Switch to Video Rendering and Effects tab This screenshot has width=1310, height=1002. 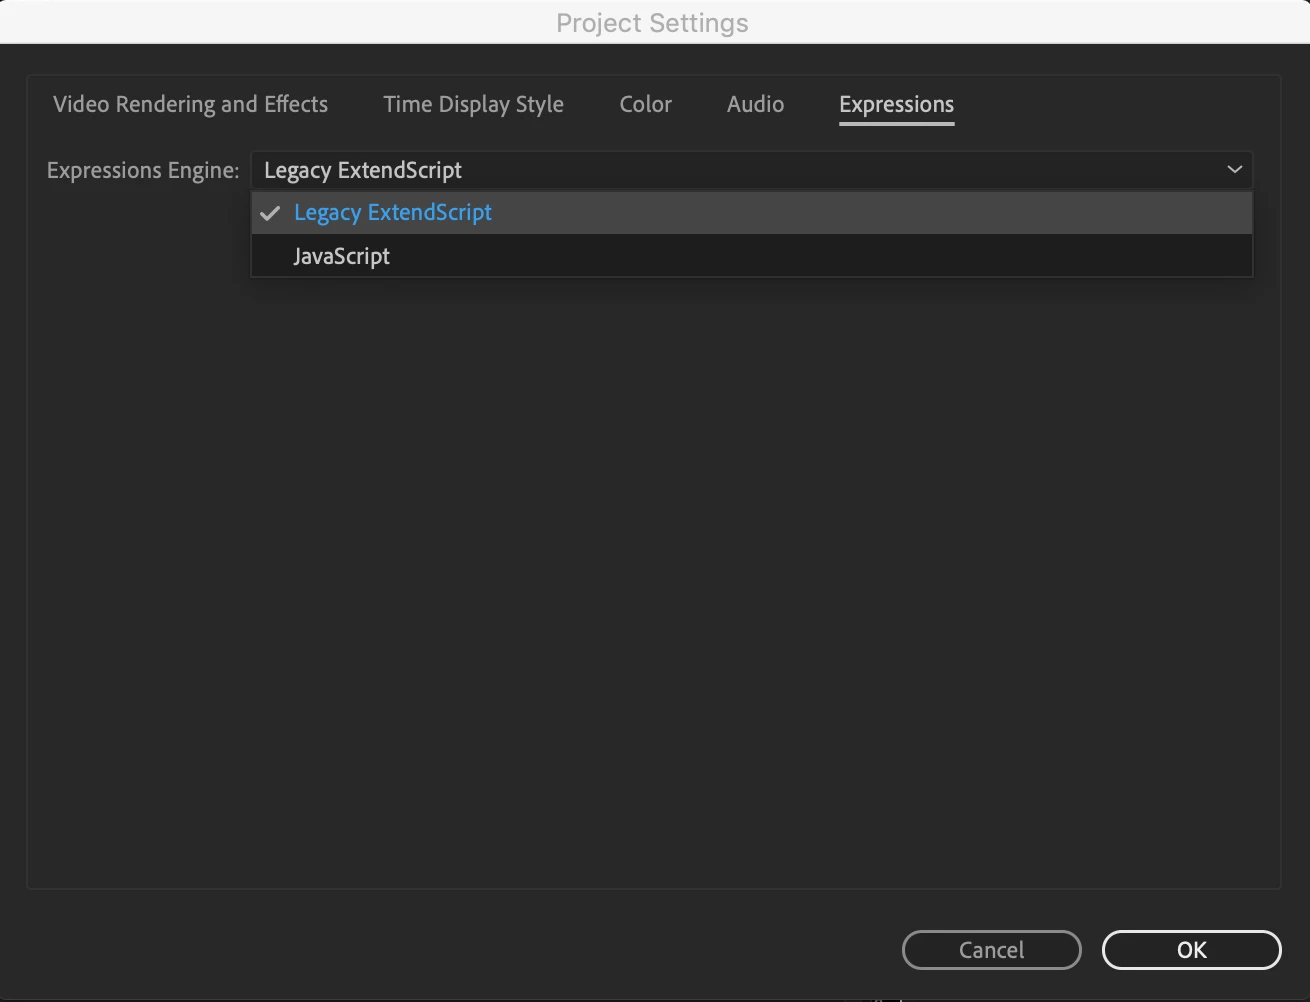(190, 104)
